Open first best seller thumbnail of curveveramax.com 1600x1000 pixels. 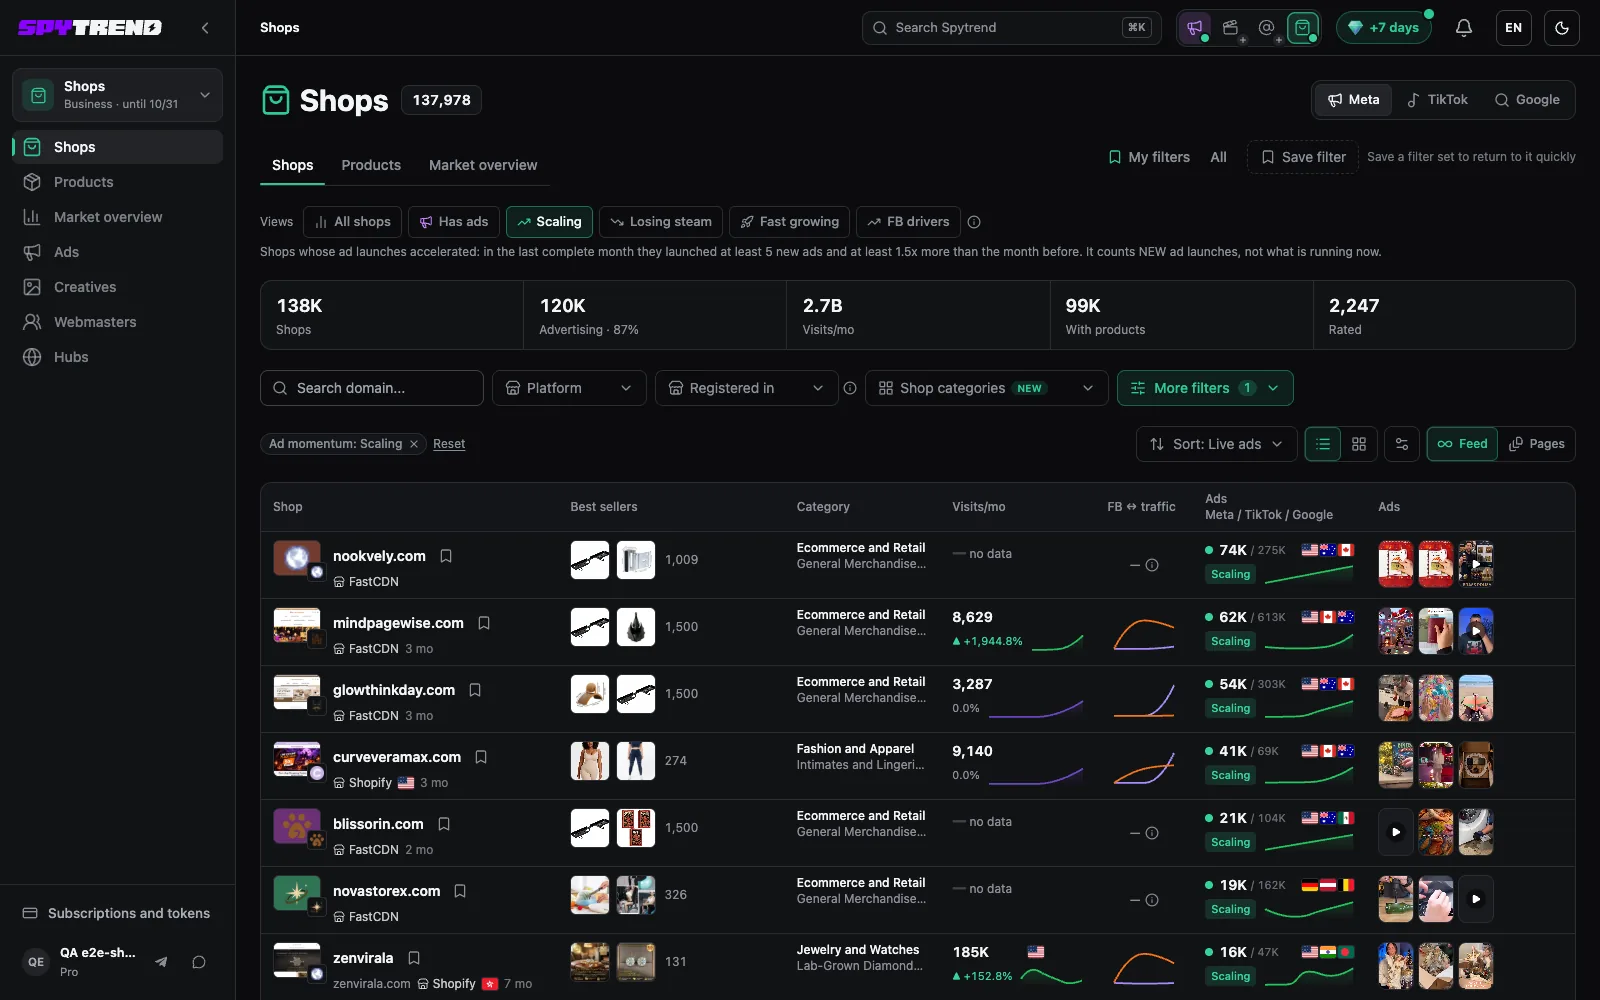coord(590,761)
